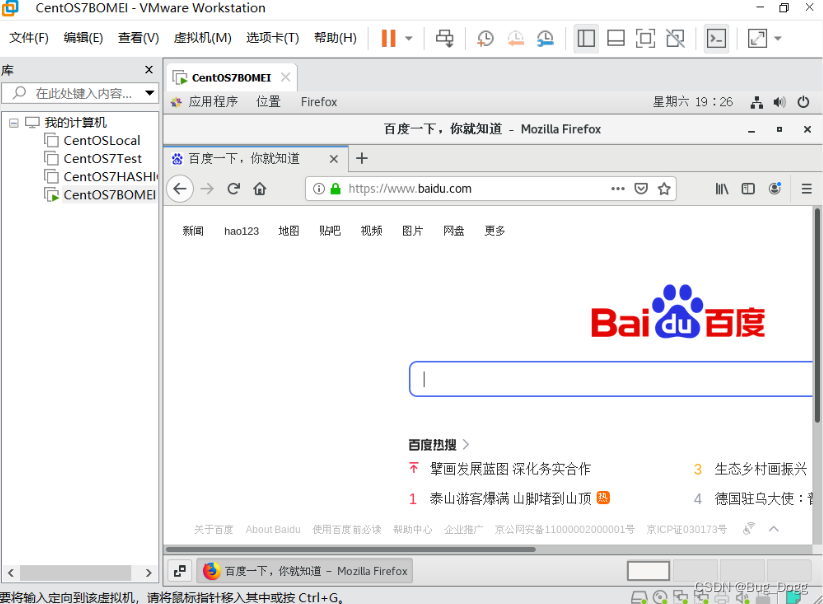Expand the 百度热搜 chevron

pos(466,445)
